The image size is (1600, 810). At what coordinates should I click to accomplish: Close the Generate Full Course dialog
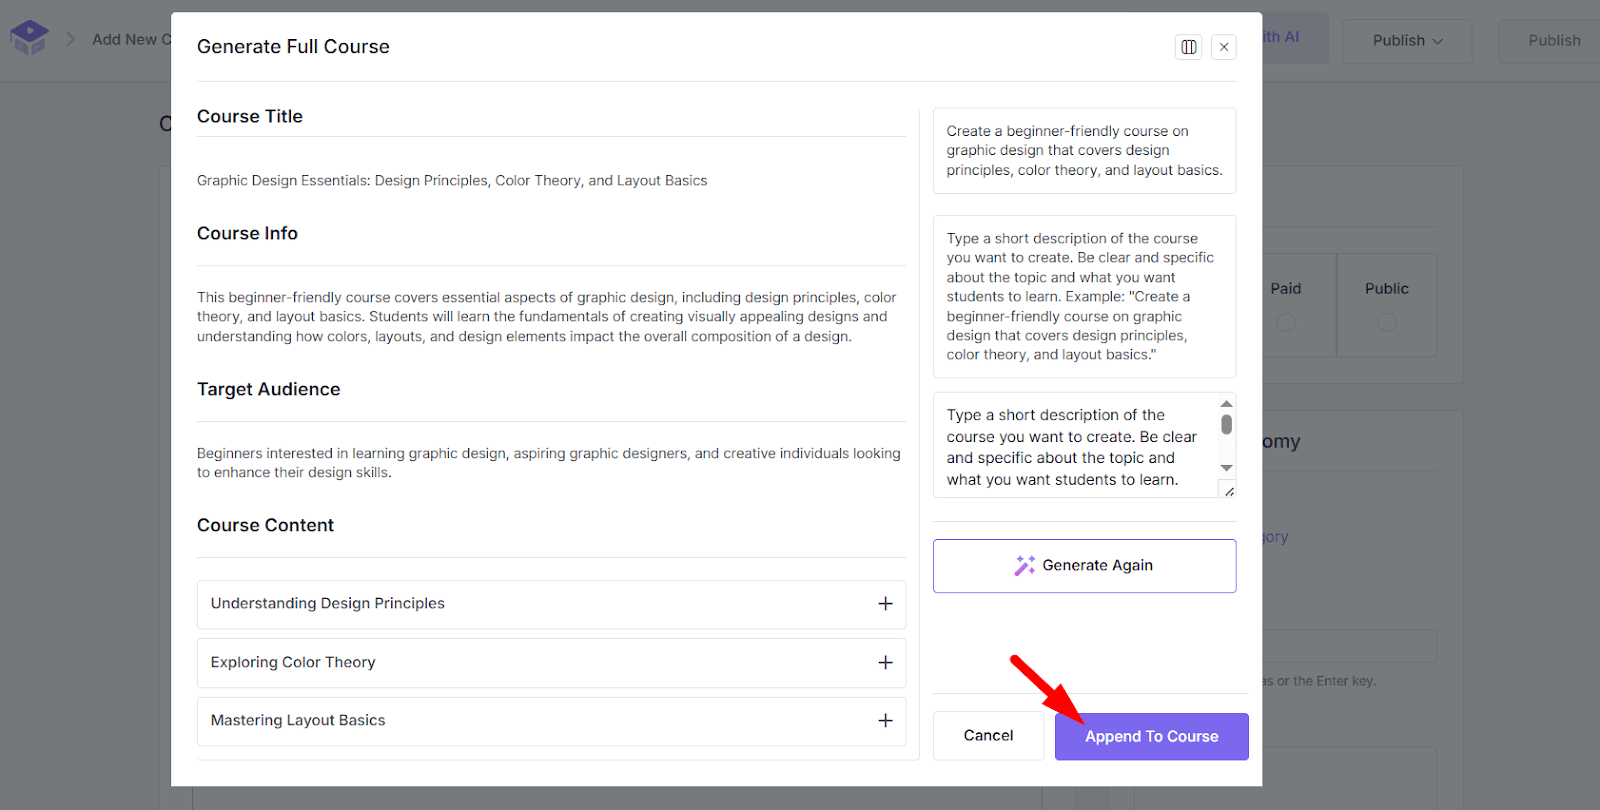[1224, 47]
